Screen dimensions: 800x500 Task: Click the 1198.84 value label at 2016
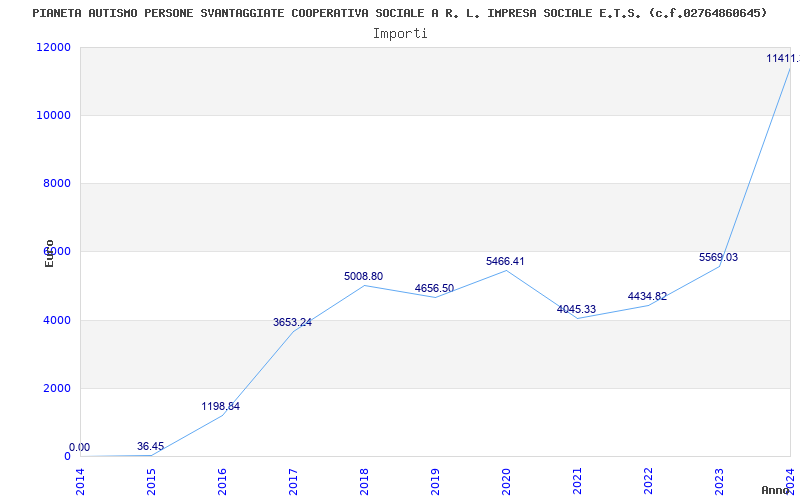tap(220, 407)
